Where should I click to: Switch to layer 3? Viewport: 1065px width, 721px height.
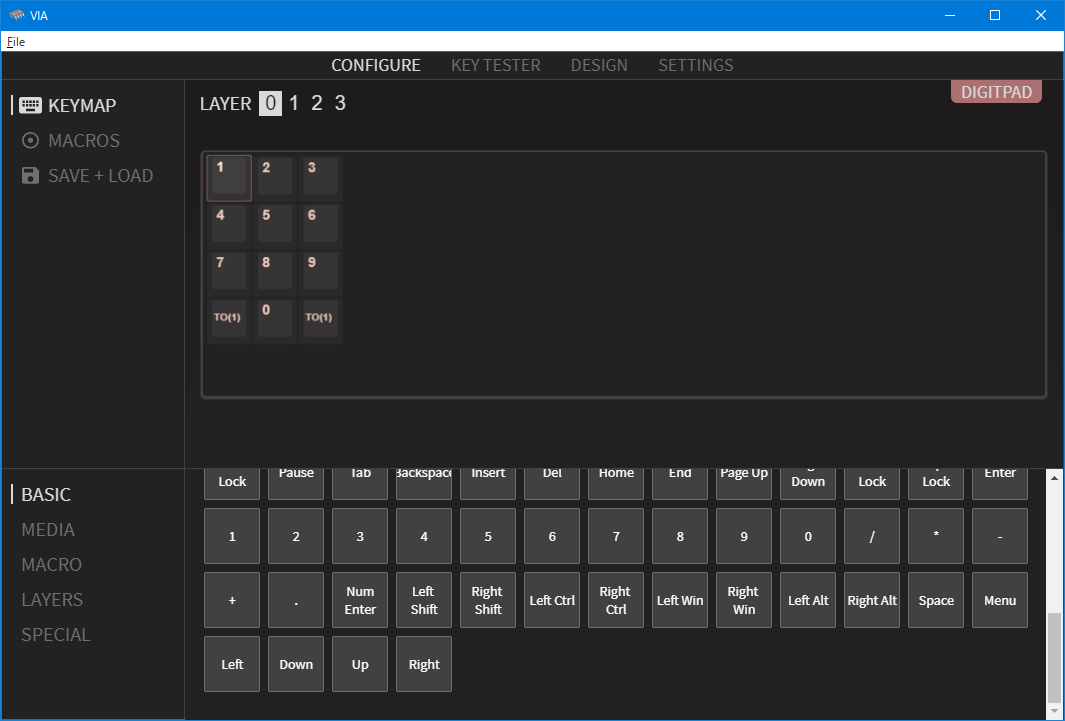coord(340,103)
